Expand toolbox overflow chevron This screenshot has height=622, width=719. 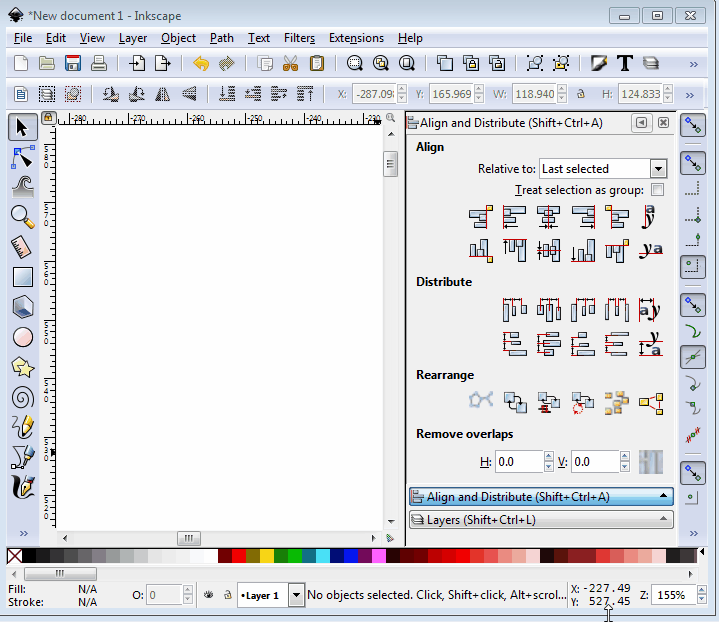pos(24,533)
